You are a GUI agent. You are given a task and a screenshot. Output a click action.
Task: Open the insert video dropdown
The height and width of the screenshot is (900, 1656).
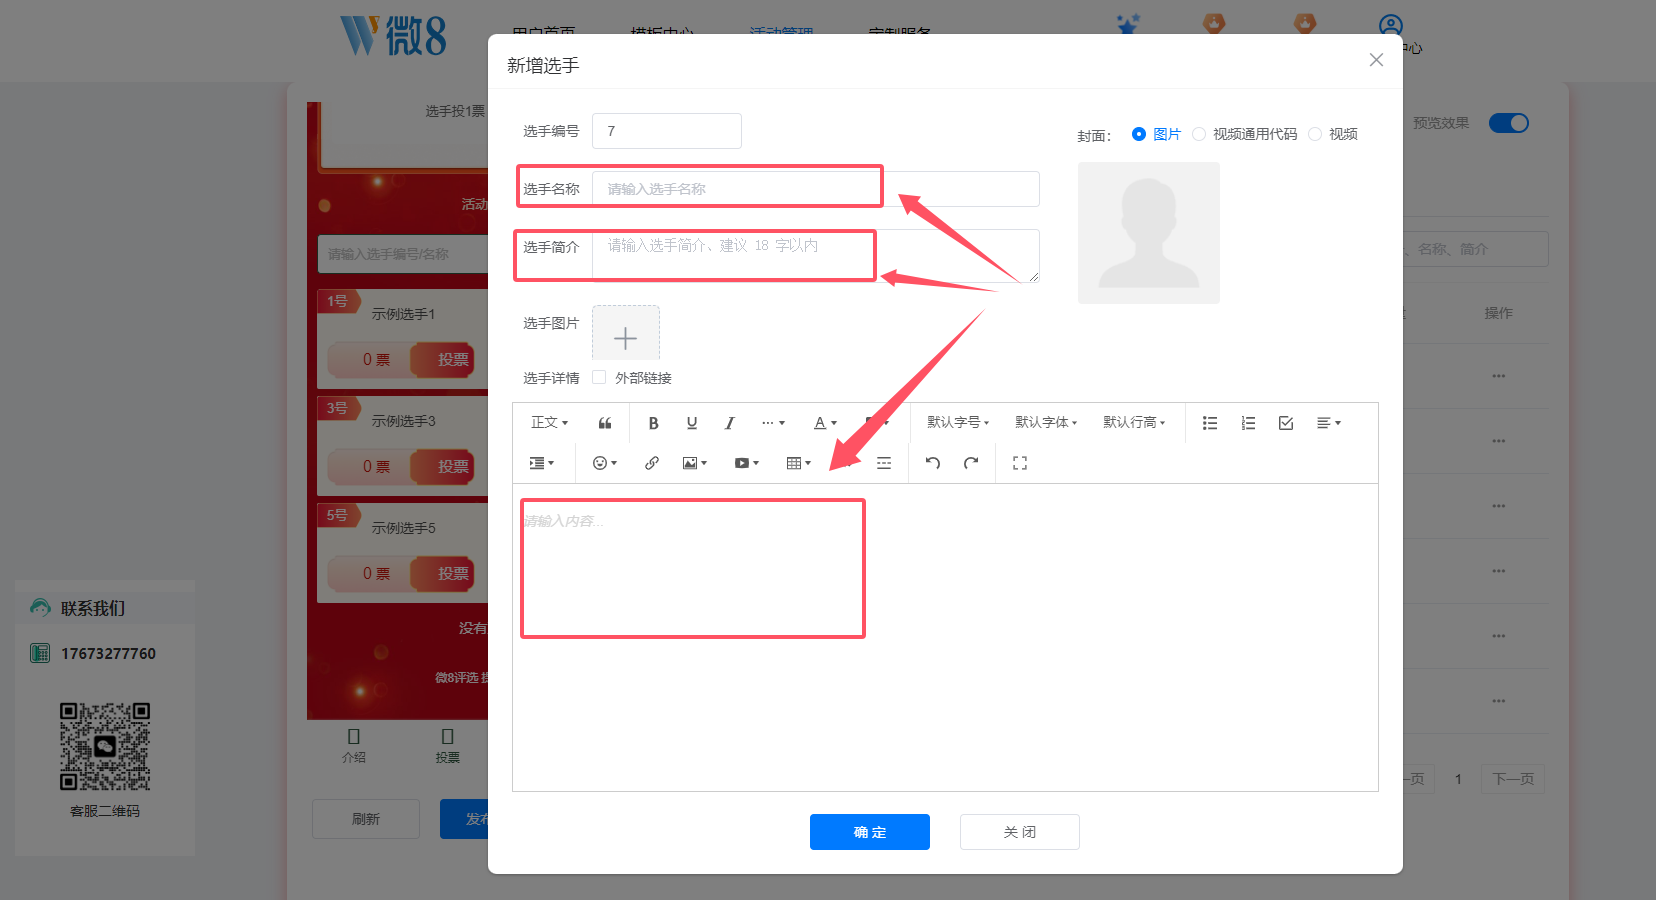pyautogui.click(x=747, y=463)
